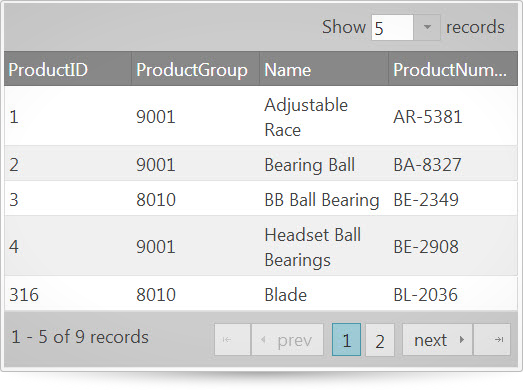Viewport: 523px width, 390px height.
Task: Click the Bearing Ball name cell
Action: 324,164
